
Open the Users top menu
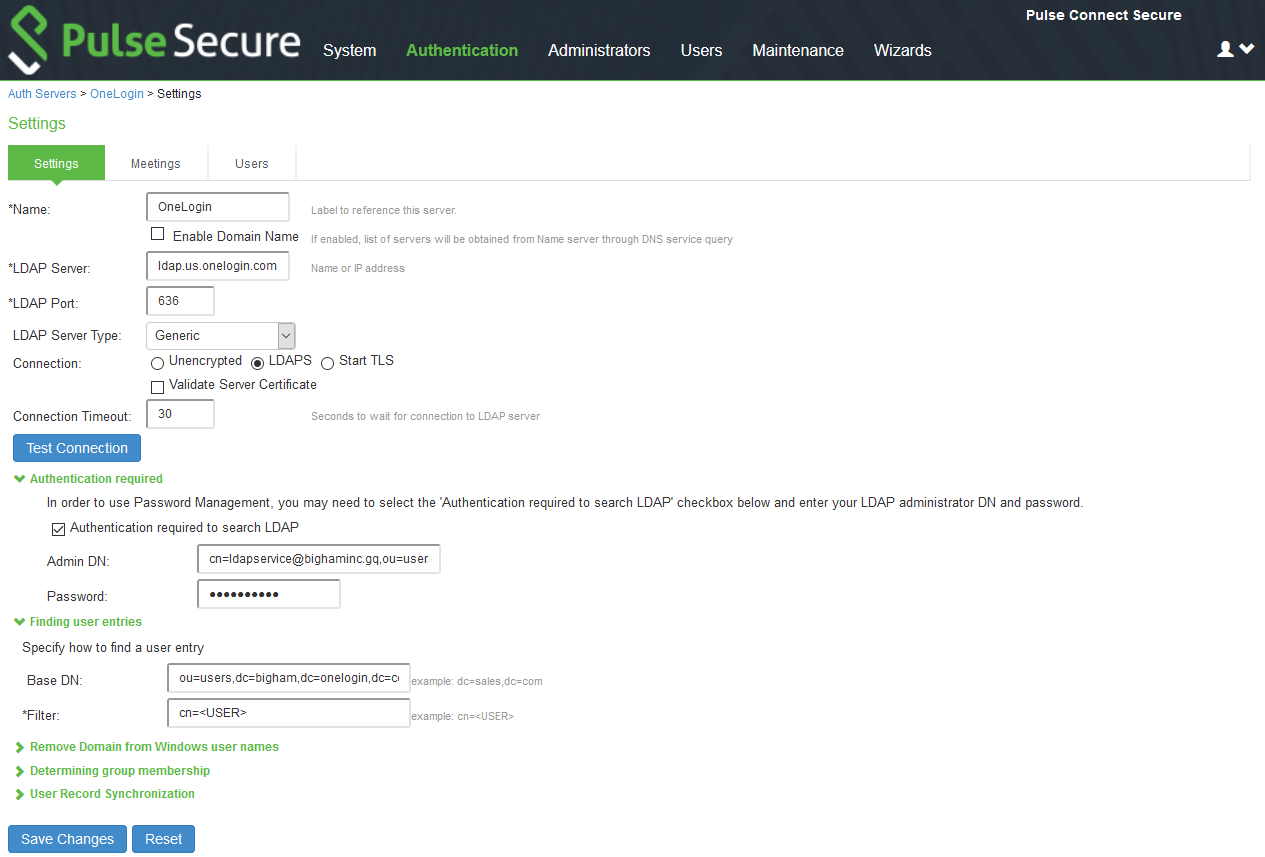click(x=701, y=50)
